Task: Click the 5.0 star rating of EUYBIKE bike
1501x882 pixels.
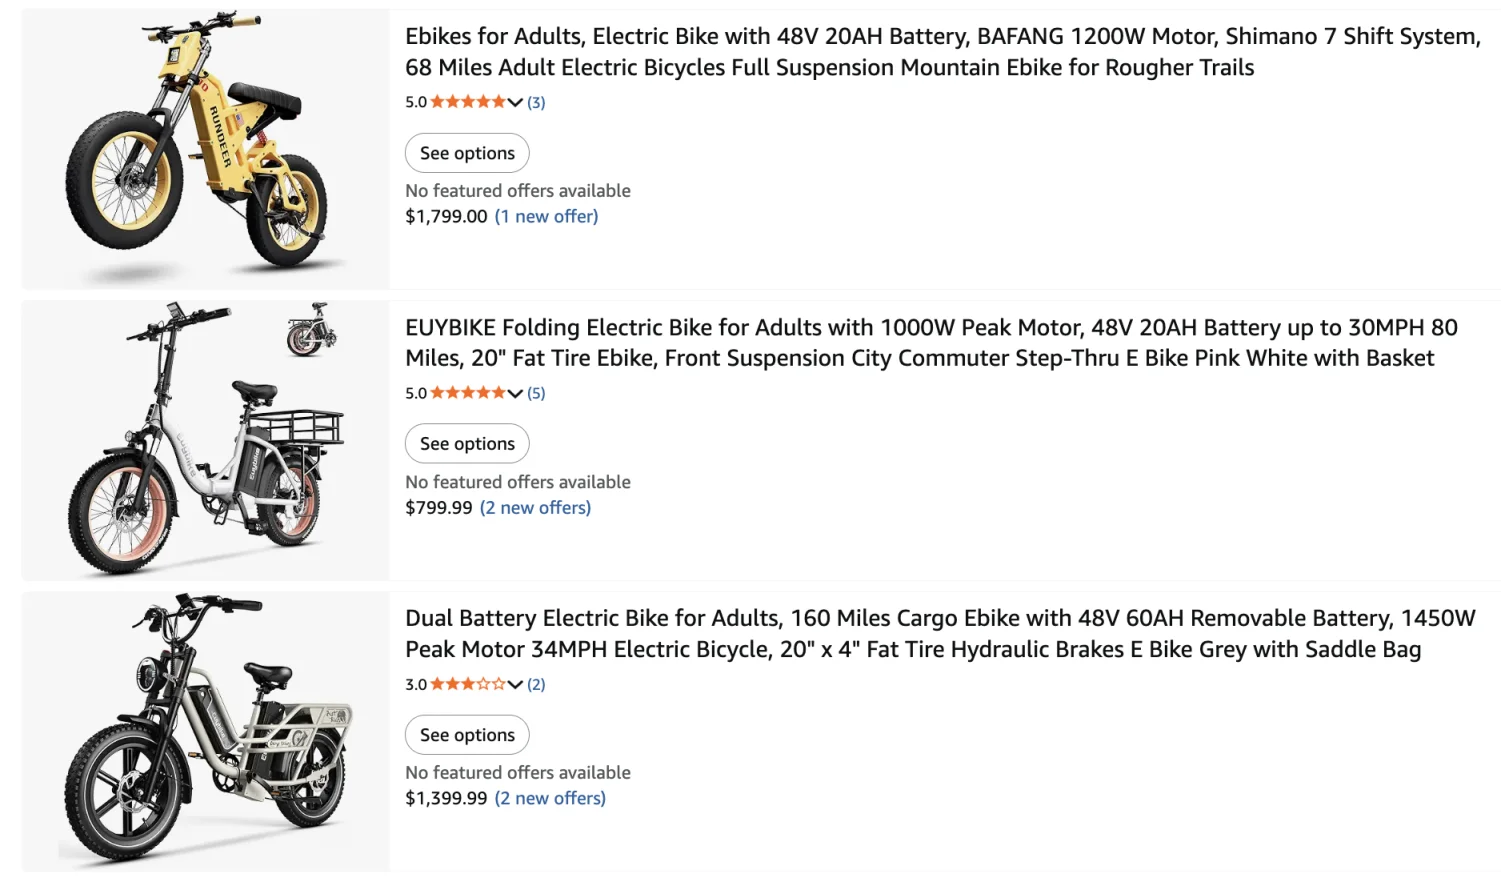Action: pyautogui.click(x=468, y=393)
